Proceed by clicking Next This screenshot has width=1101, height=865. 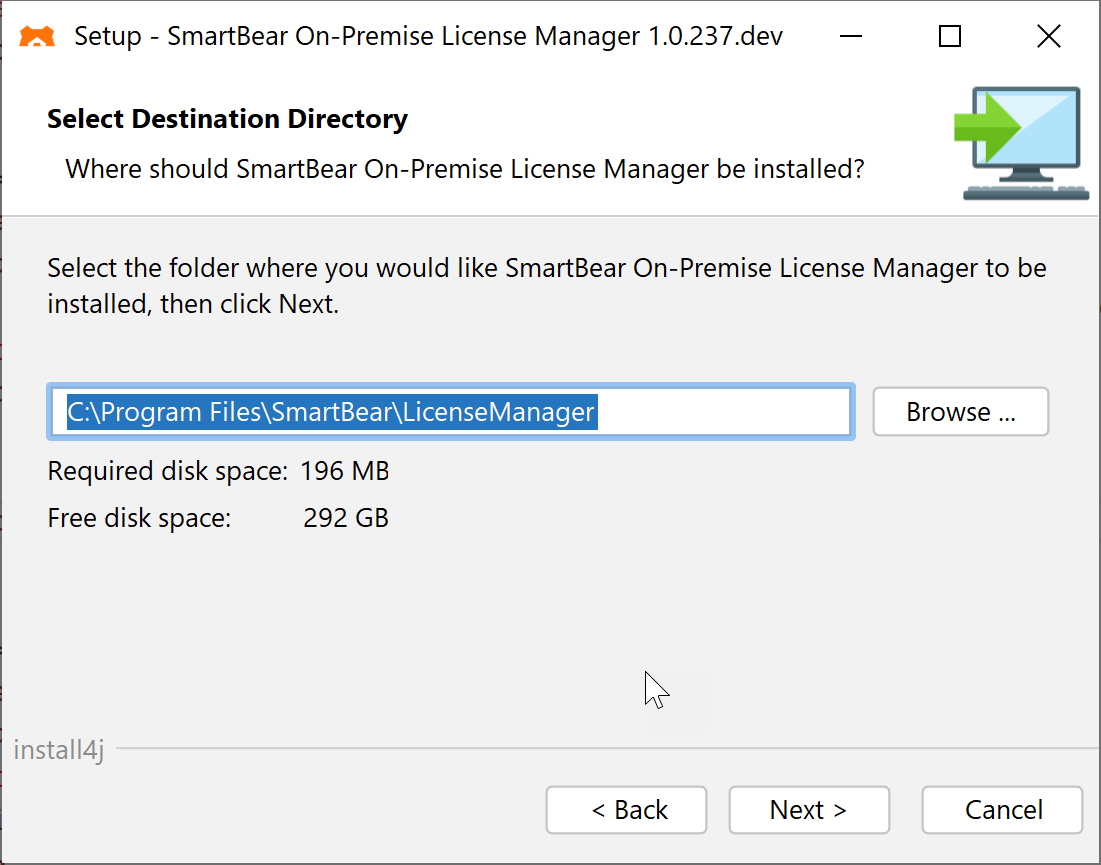click(808, 810)
